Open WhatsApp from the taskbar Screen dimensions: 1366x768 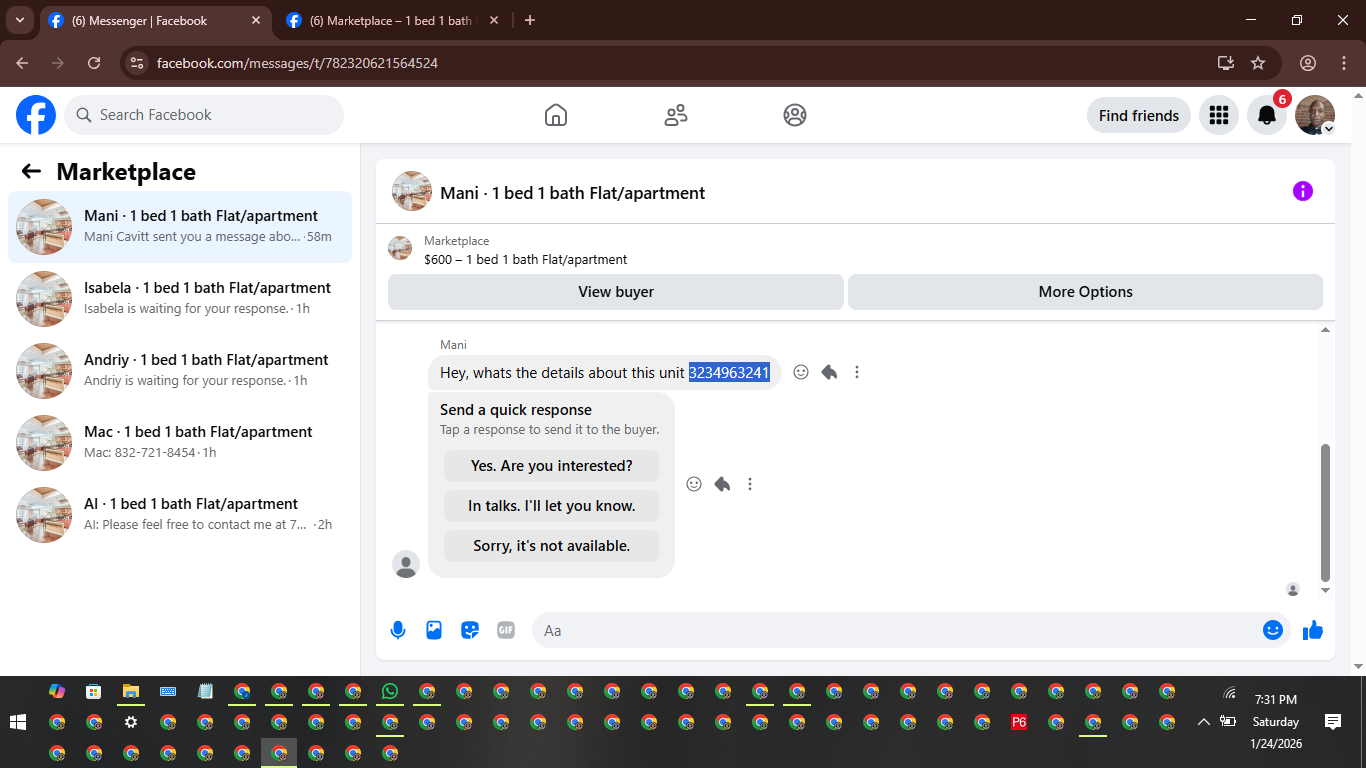390,691
